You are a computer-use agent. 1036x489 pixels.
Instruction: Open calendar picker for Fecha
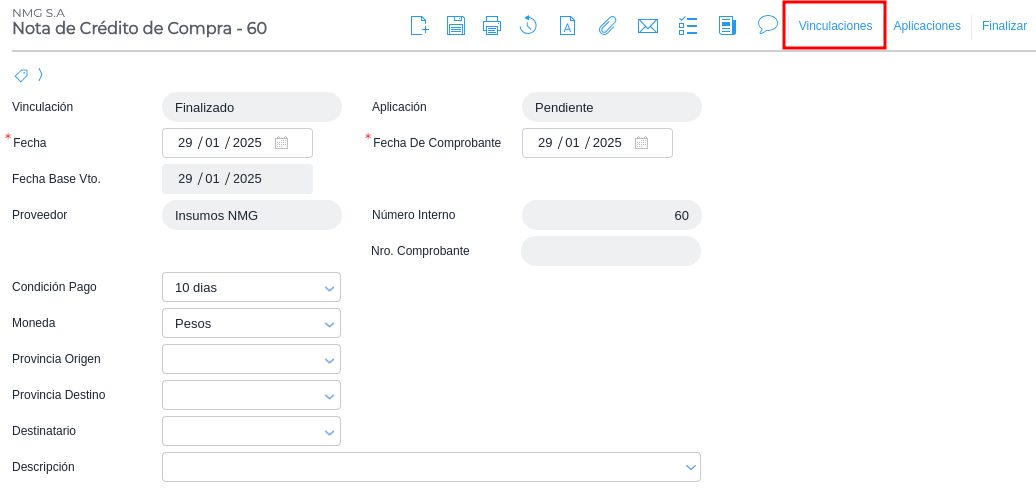point(281,143)
